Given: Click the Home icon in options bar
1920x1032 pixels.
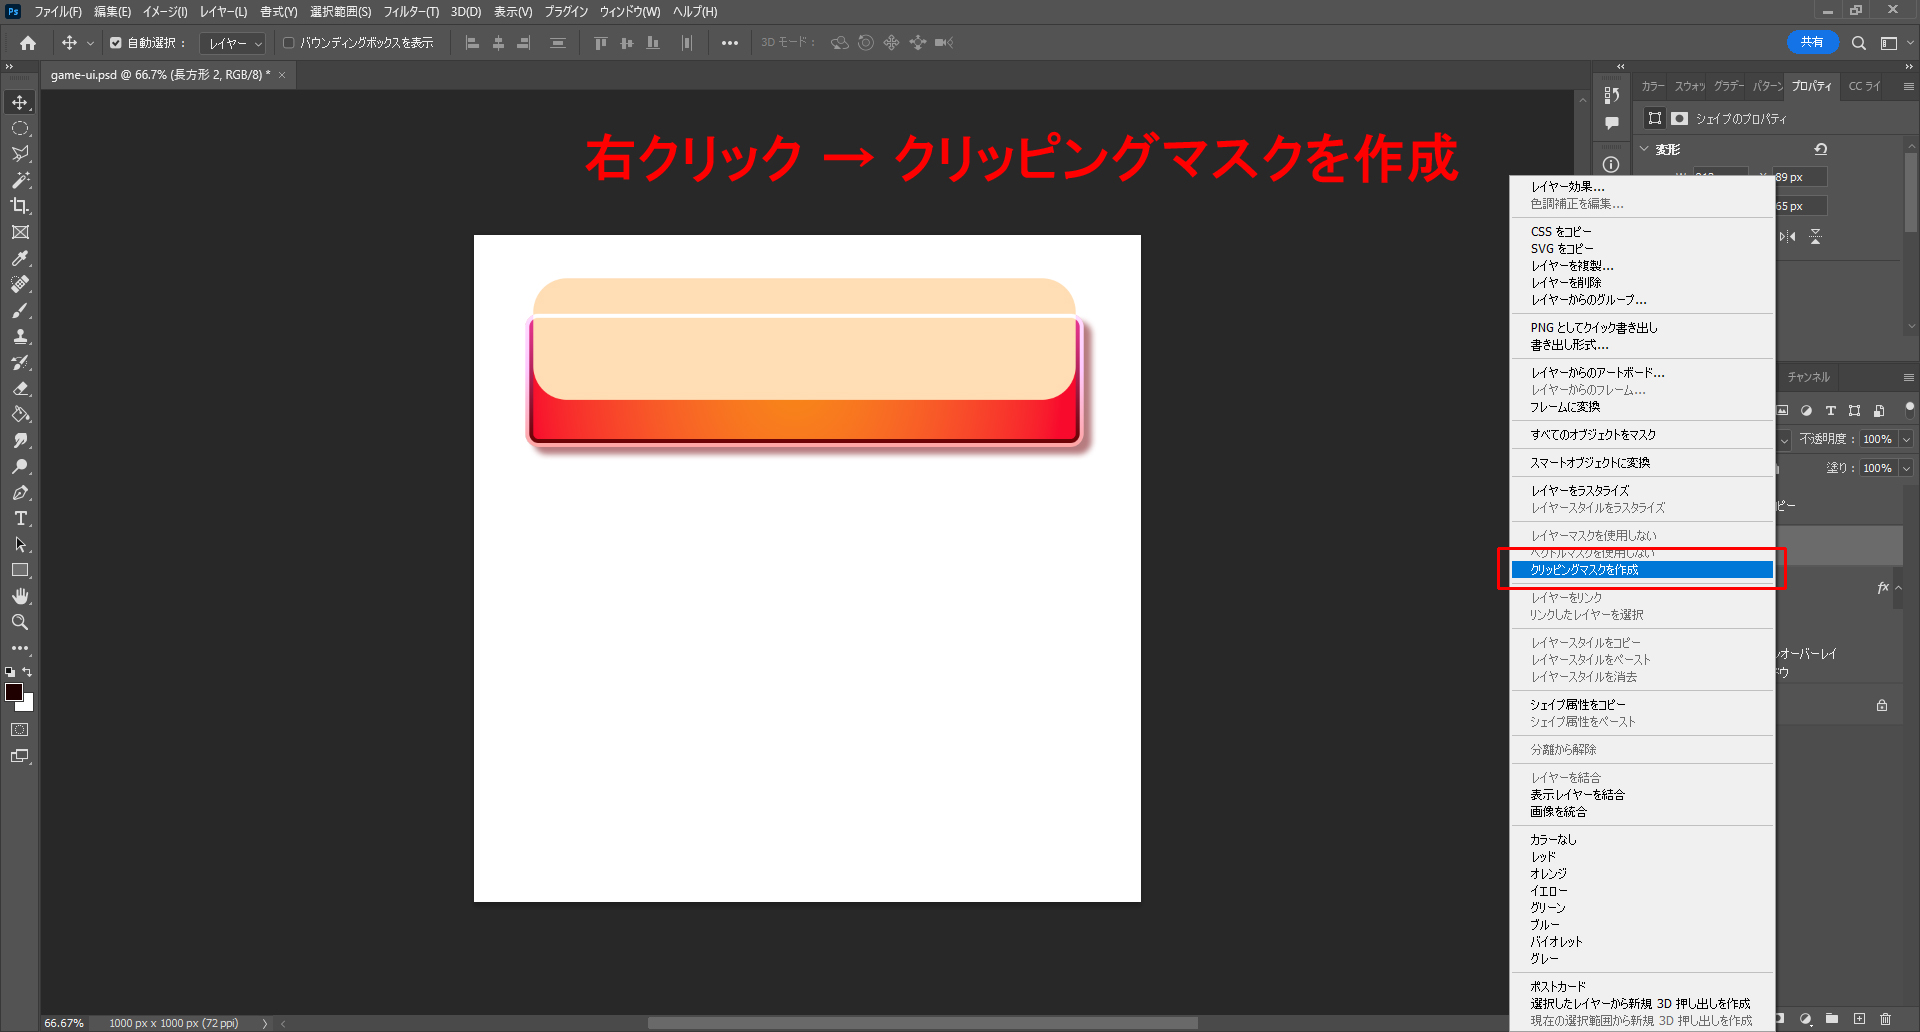Looking at the screenshot, I should (28, 43).
